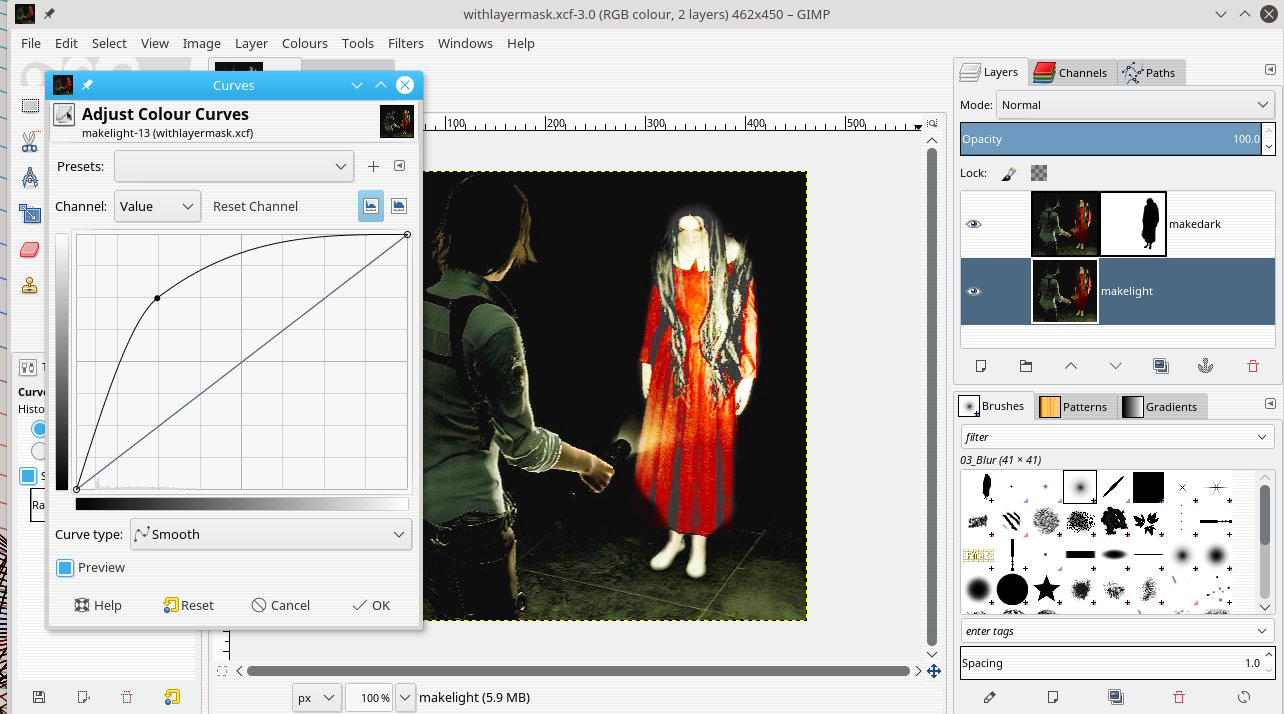Viewport: 1284px width, 714px height.
Task: Toggle the Quick Mask at canvas corner
Action: tap(222, 670)
